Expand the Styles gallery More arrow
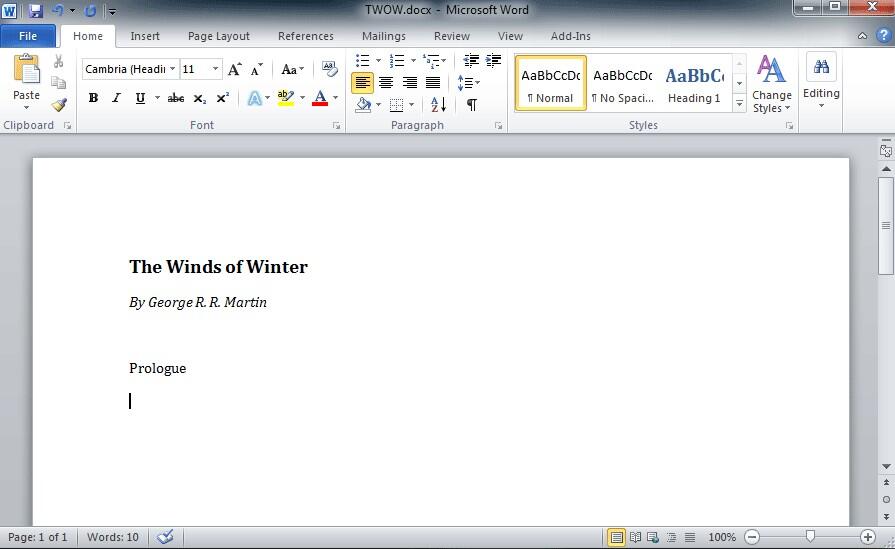Screen dimensions: 895x549 coord(739,104)
